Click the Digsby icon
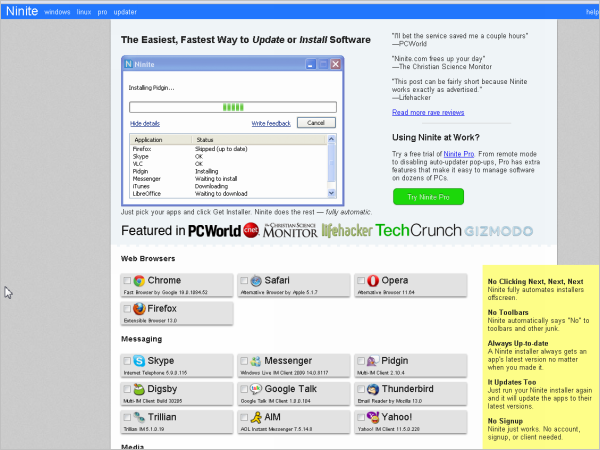This screenshot has width=600, height=450. [139, 389]
